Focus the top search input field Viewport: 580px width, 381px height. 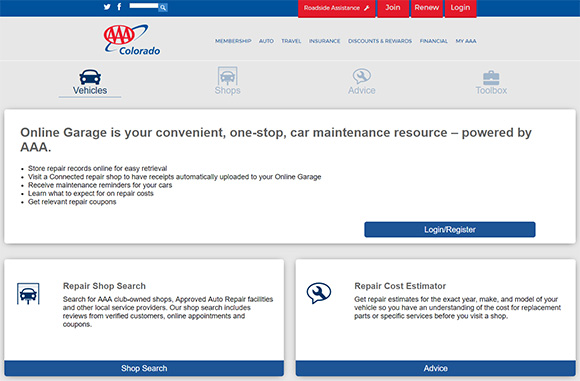[x=144, y=6]
